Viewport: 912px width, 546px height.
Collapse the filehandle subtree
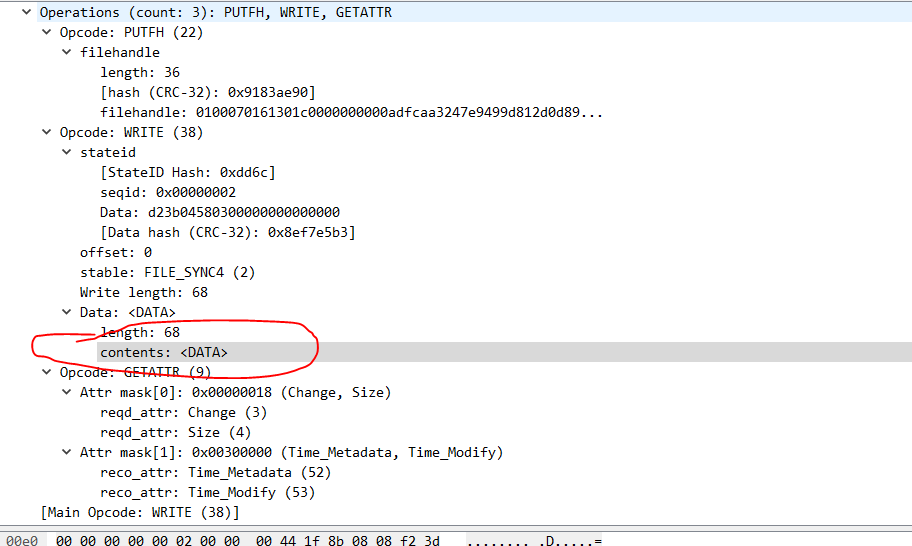tap(67, 52)
